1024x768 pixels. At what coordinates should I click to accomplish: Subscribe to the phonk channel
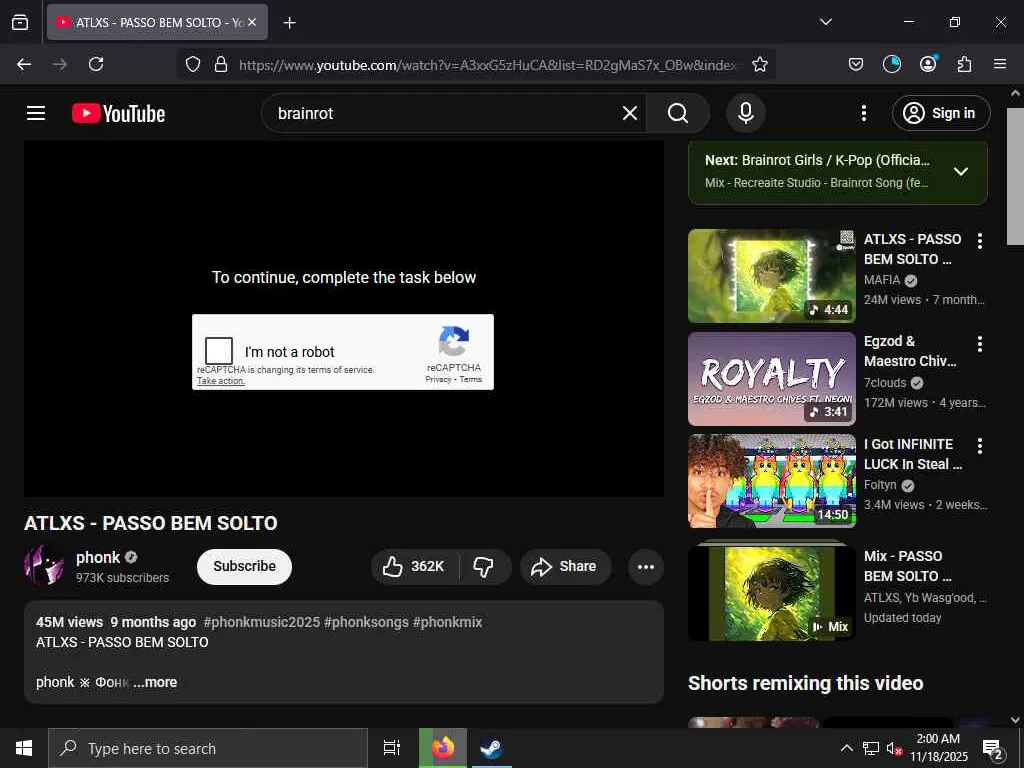[244, 566]
